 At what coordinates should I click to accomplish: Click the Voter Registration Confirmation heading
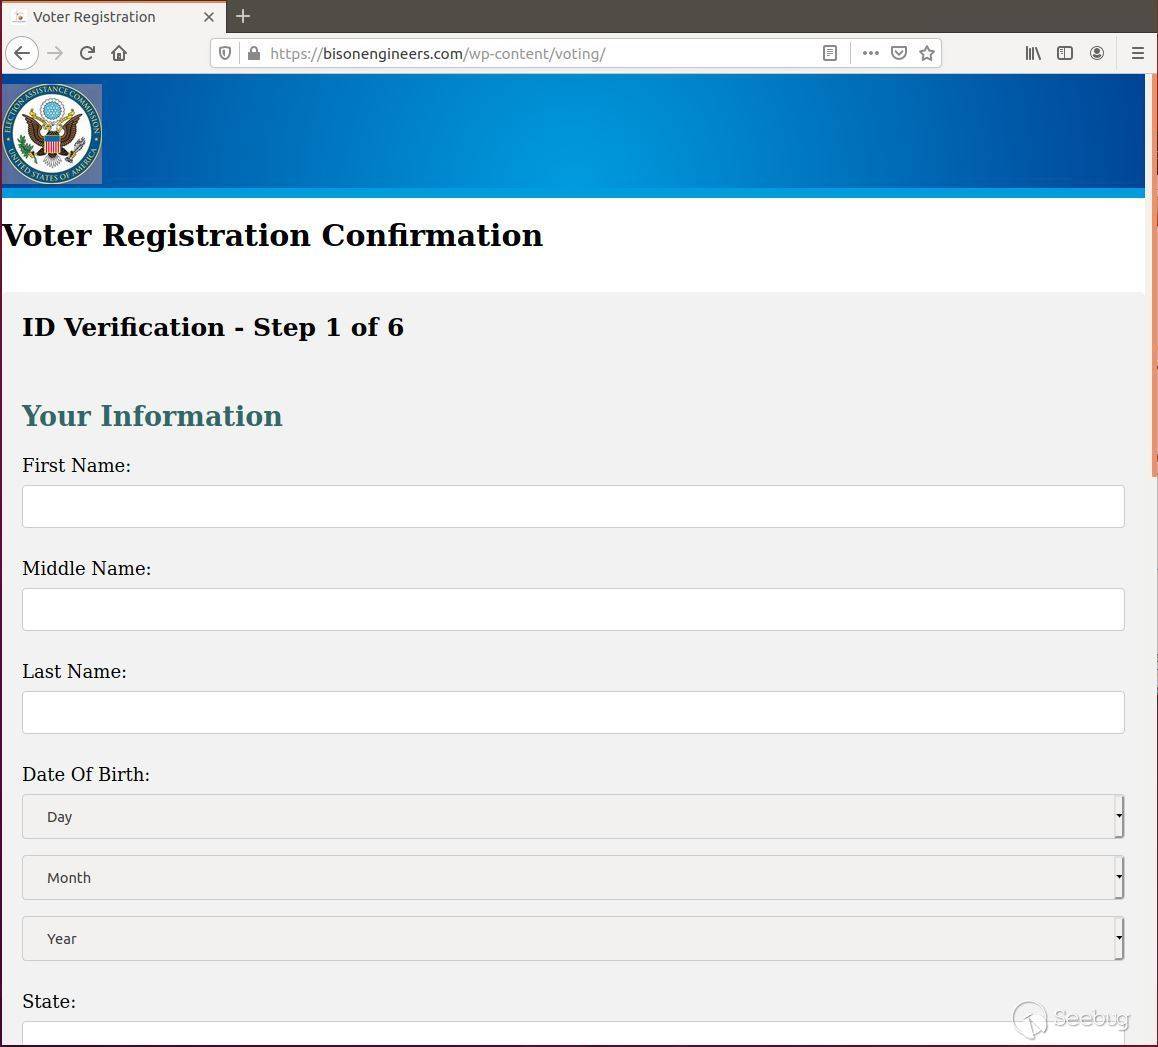(x=273, y=236)
